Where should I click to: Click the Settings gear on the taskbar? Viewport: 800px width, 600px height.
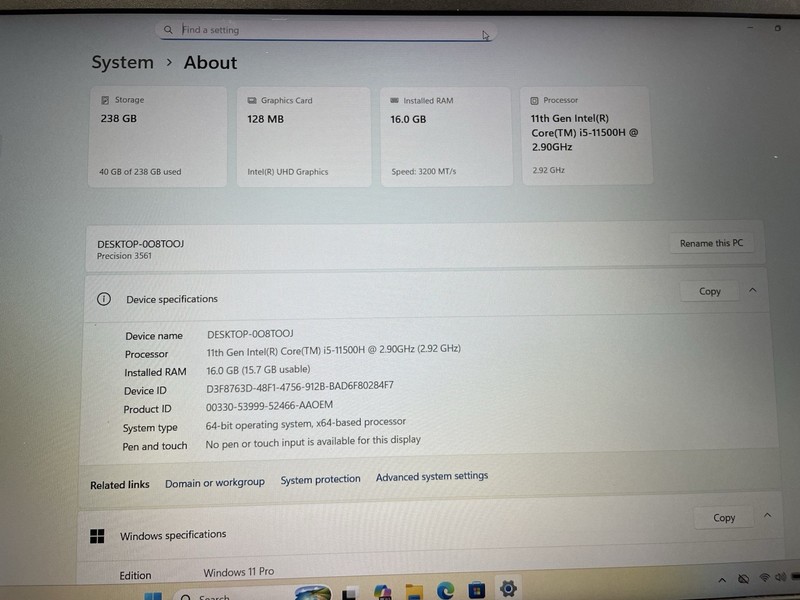(x=508, y=588)
